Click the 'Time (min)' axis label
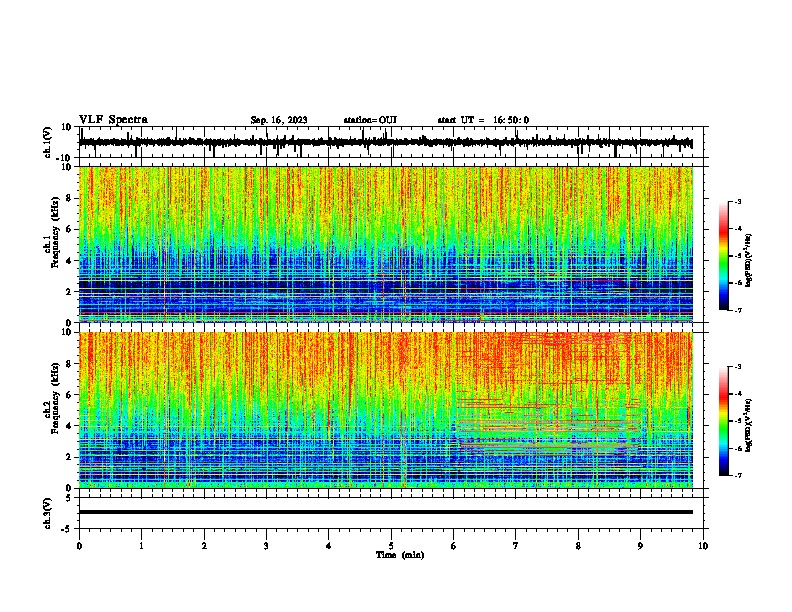792x612 pixels. 400,555
